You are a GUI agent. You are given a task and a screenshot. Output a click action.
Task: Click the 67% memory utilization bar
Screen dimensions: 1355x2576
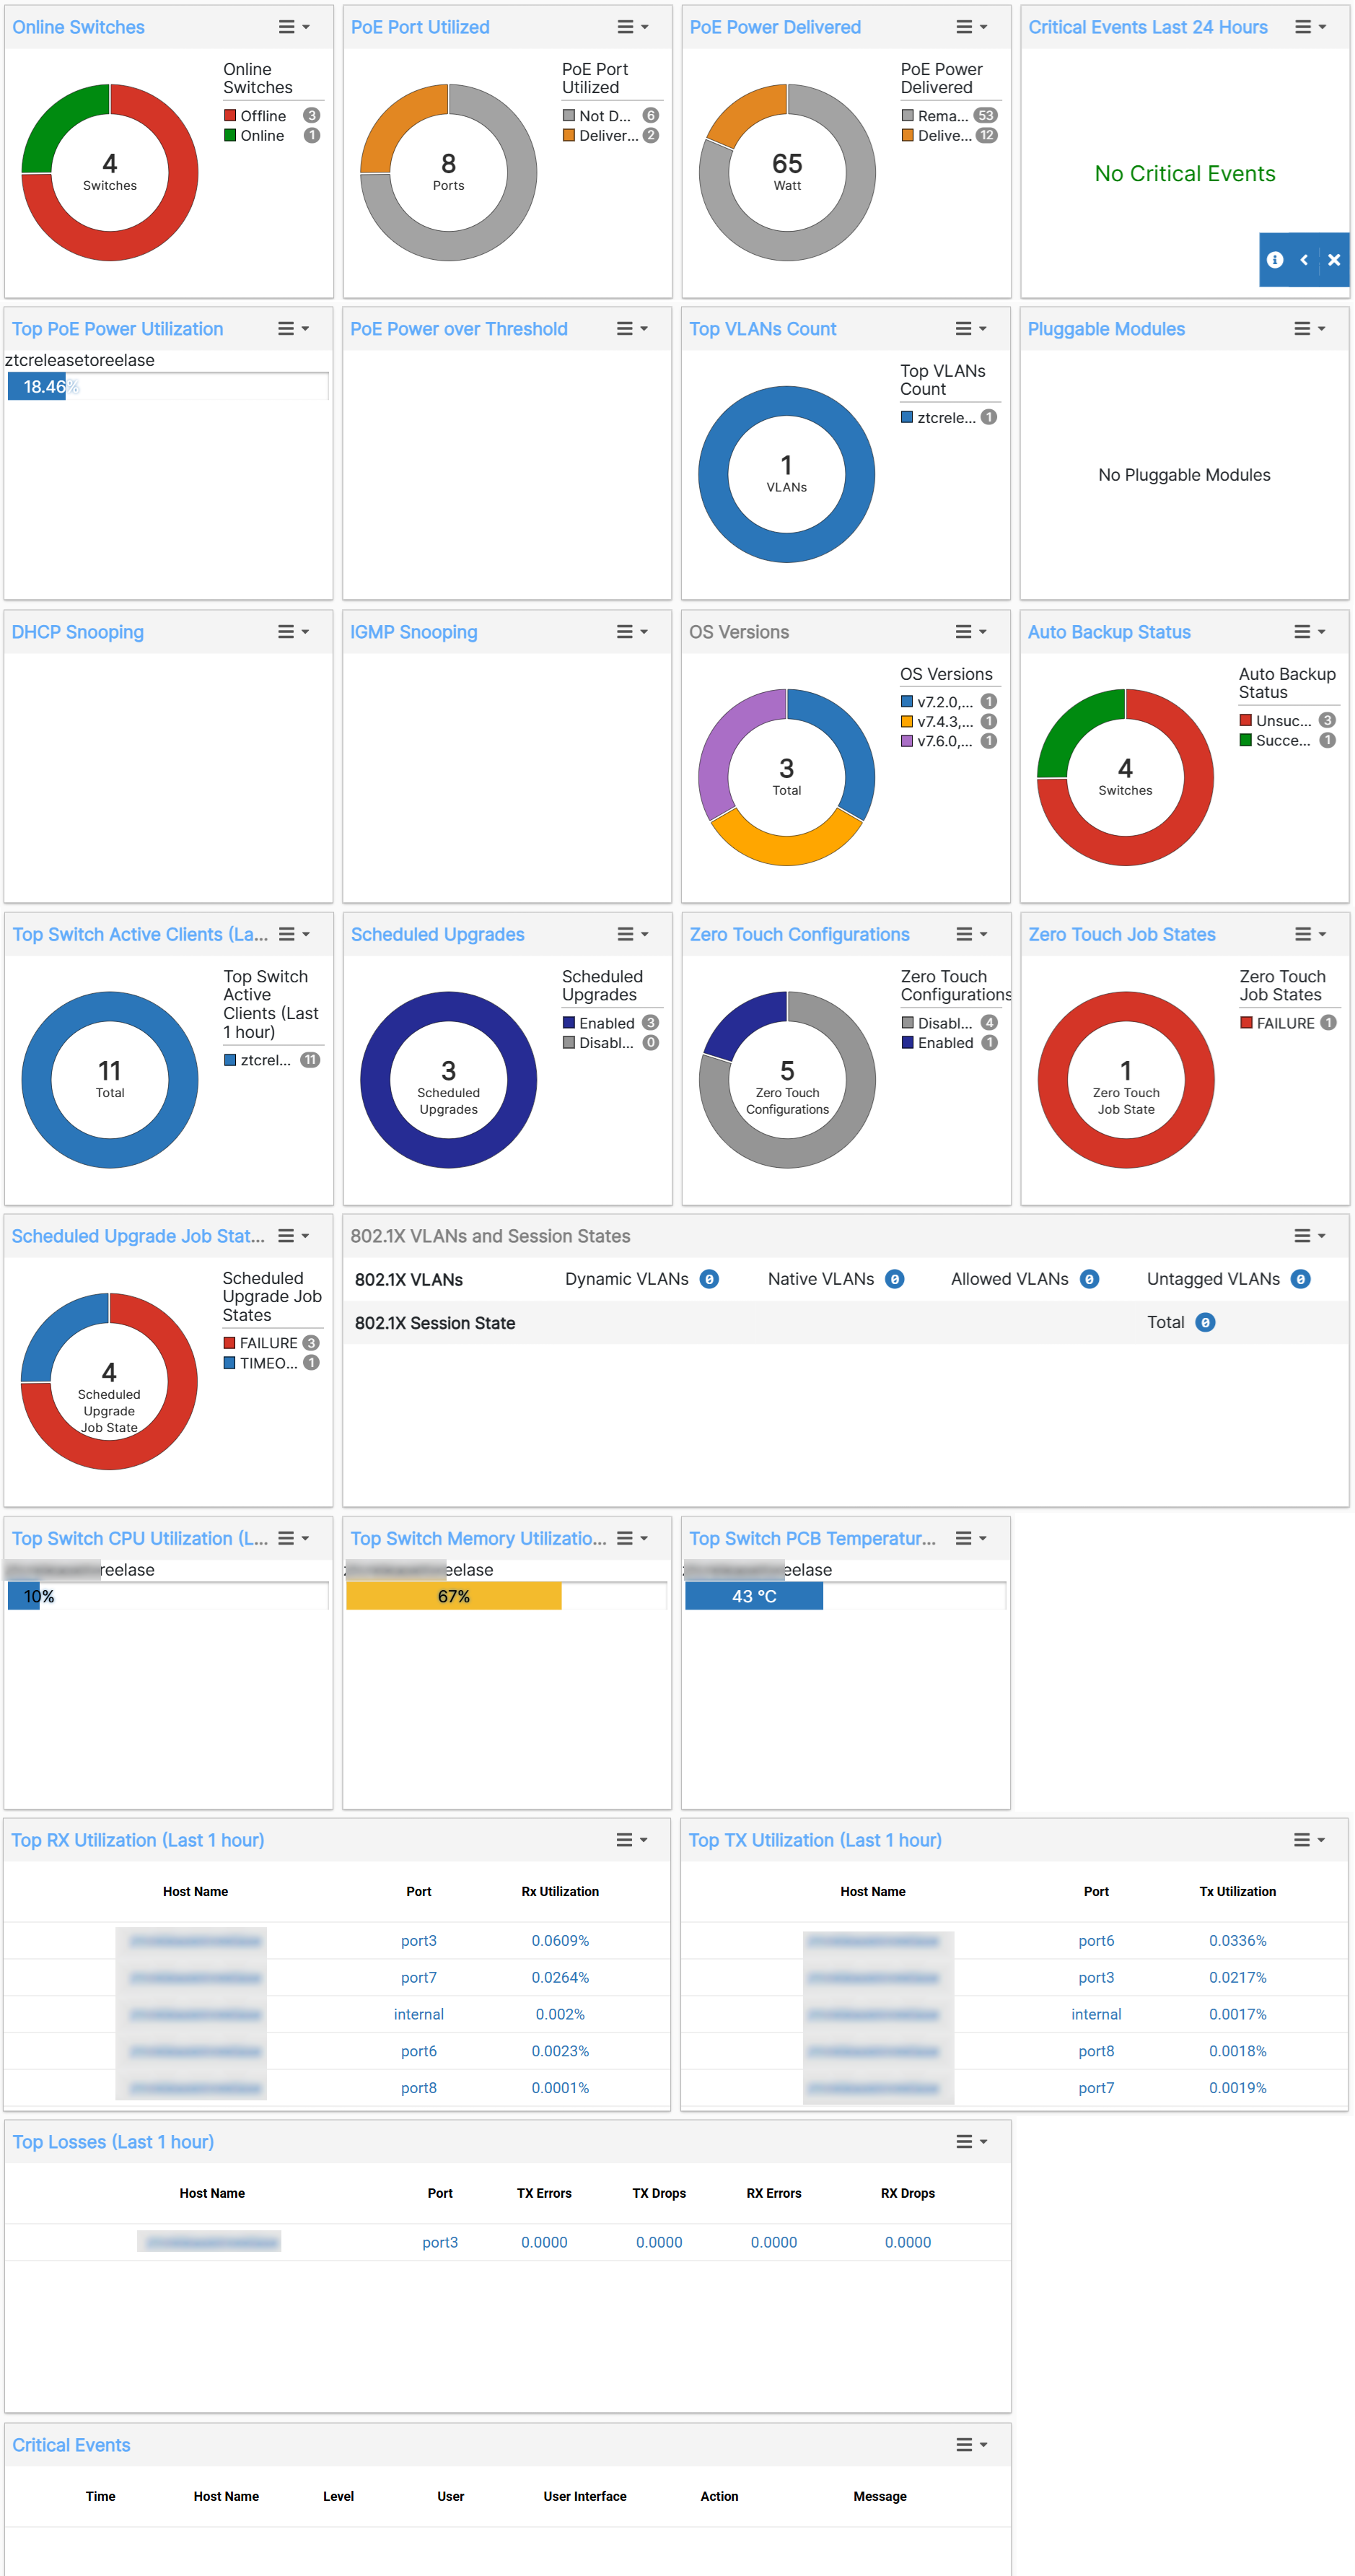click(455, 1596)
